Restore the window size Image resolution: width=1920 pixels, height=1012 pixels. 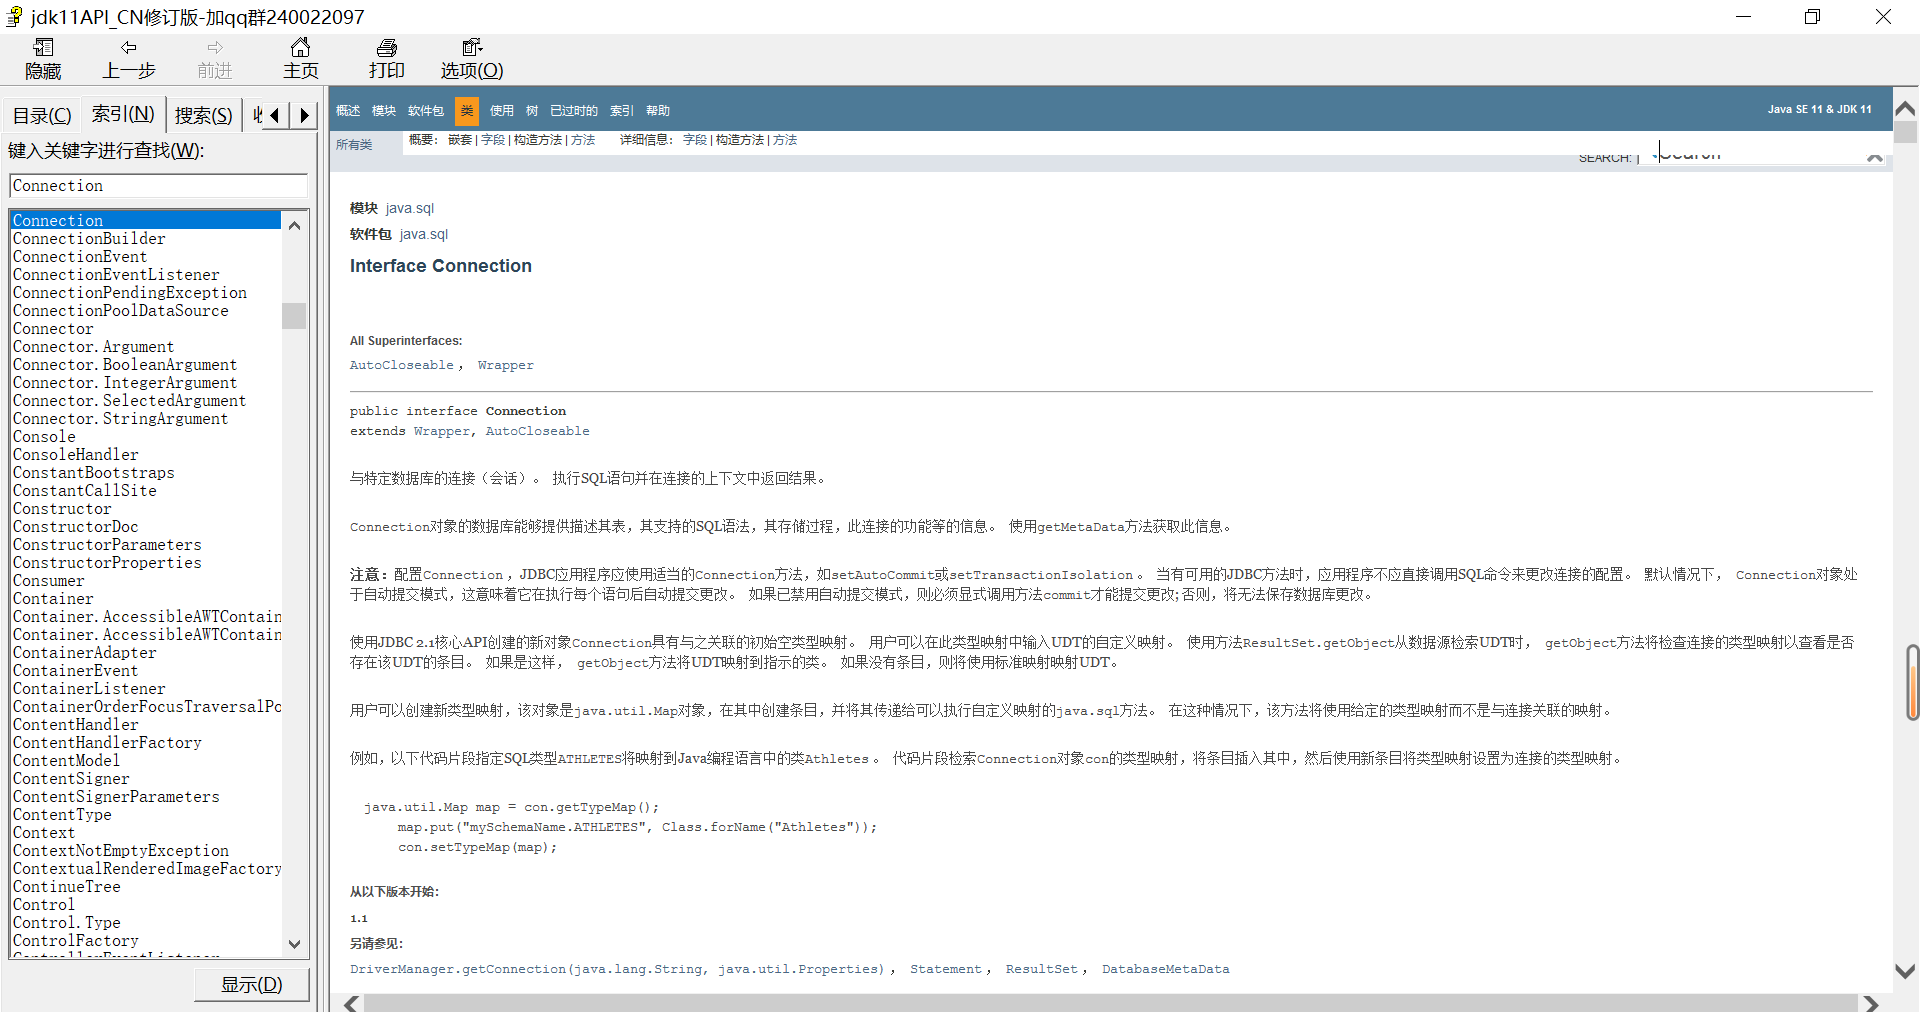point(1812,17)
